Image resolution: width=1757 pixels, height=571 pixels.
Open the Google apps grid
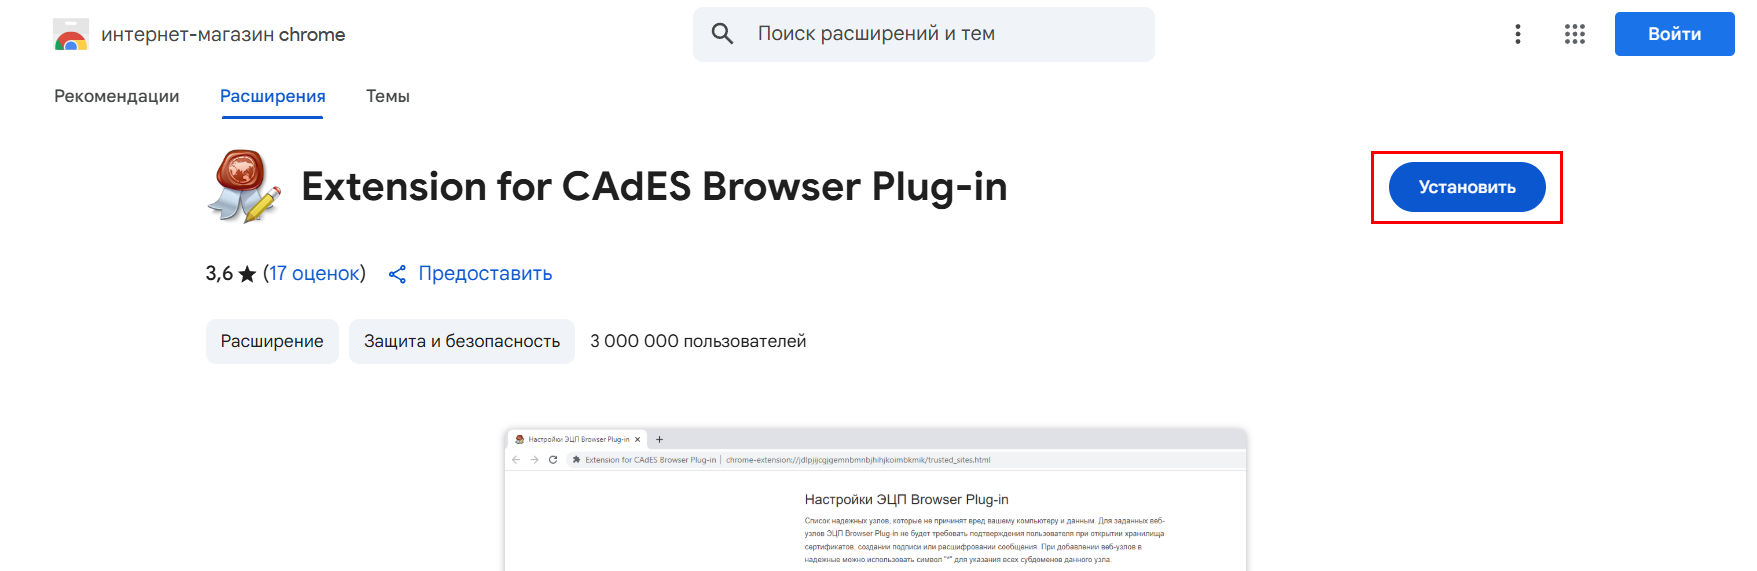point(1574,34)
